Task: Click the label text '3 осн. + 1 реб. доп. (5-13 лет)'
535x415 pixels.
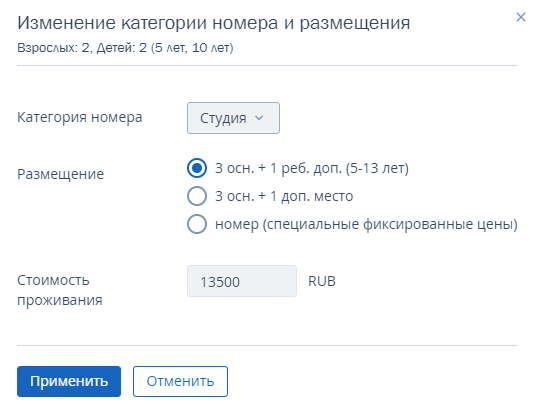Action: 312,168
